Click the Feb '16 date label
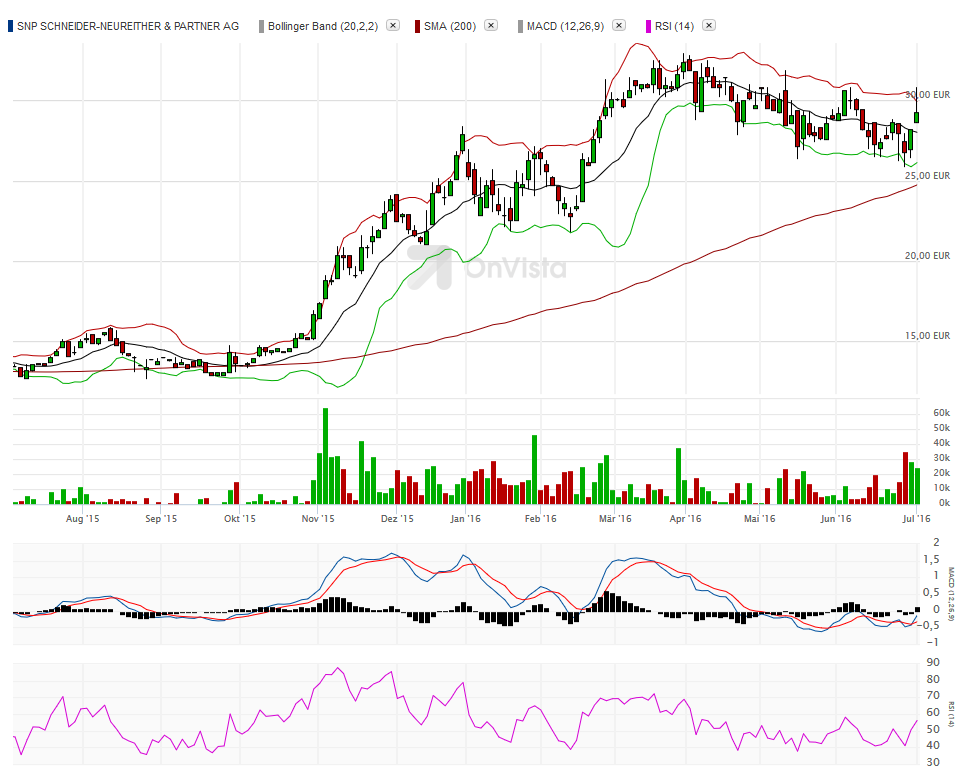The width and height of the screenshot is (965, 784). point(540,519)
